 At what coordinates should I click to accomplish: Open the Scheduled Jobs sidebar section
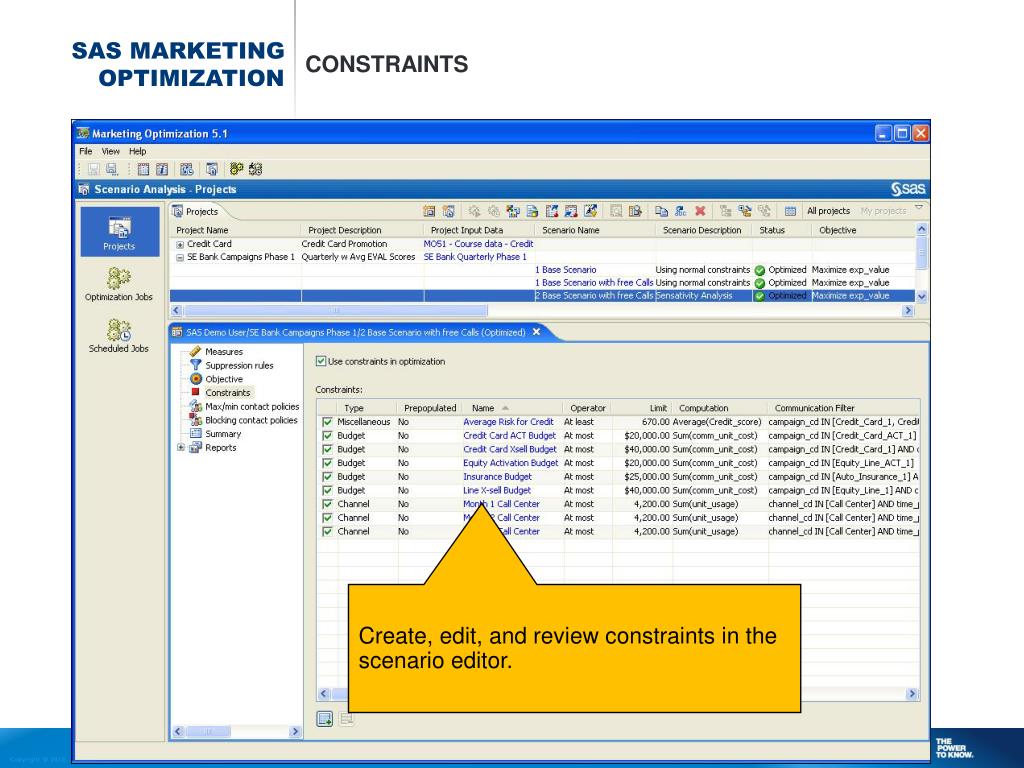119,335
